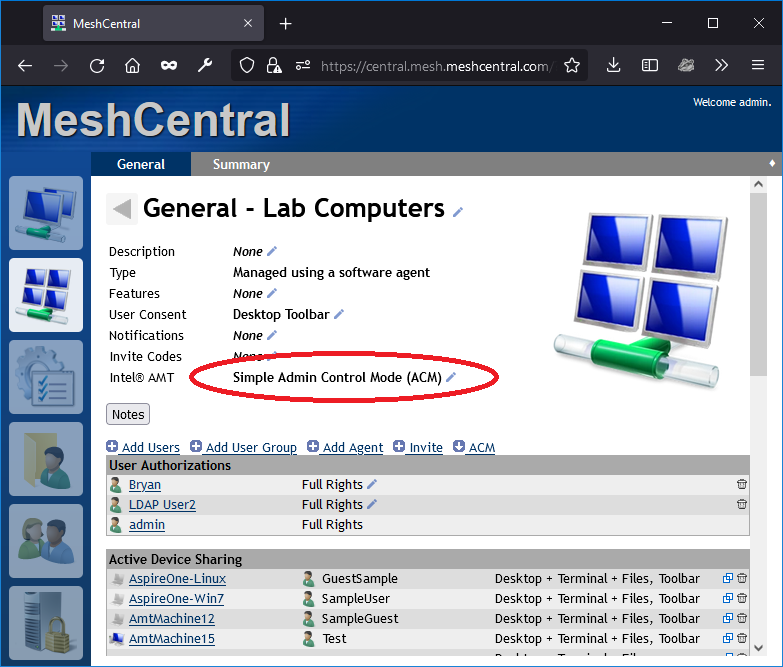Open AmtMachine12 device link
This screenshot has width=783, height=667.
pyautogui.click(x=171, y=619)
